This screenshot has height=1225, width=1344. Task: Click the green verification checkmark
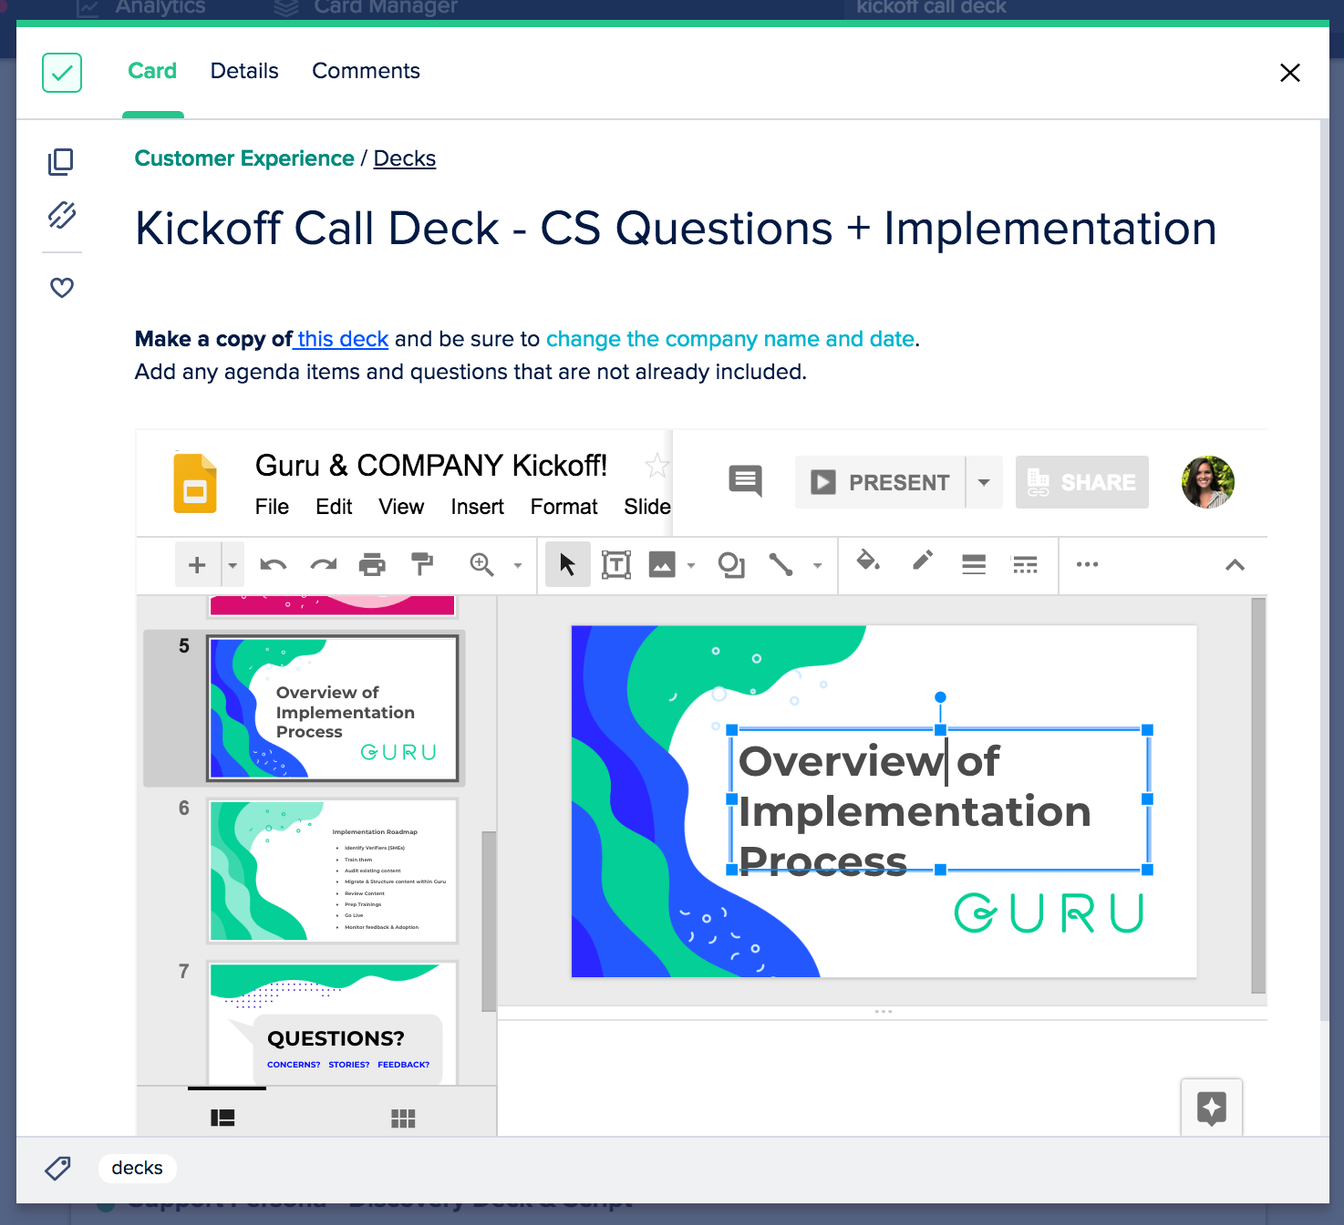(61, 72)
